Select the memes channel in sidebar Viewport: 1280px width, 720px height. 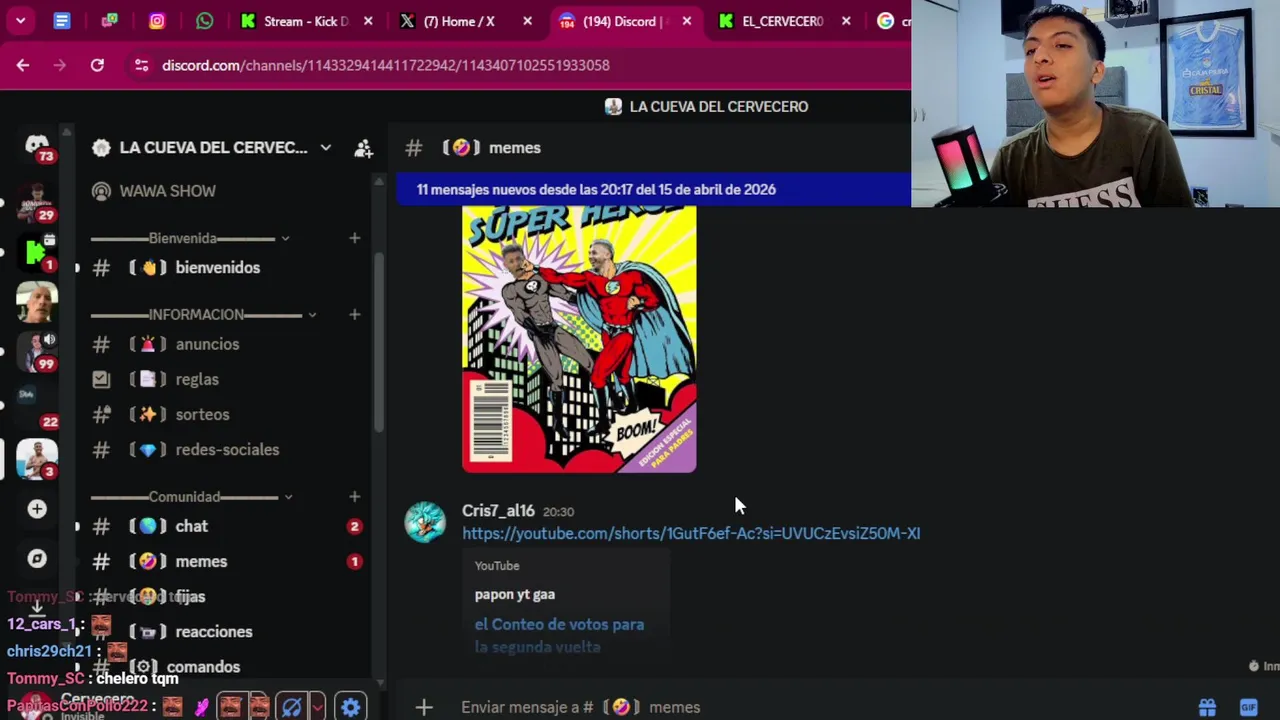click(226, 562)
